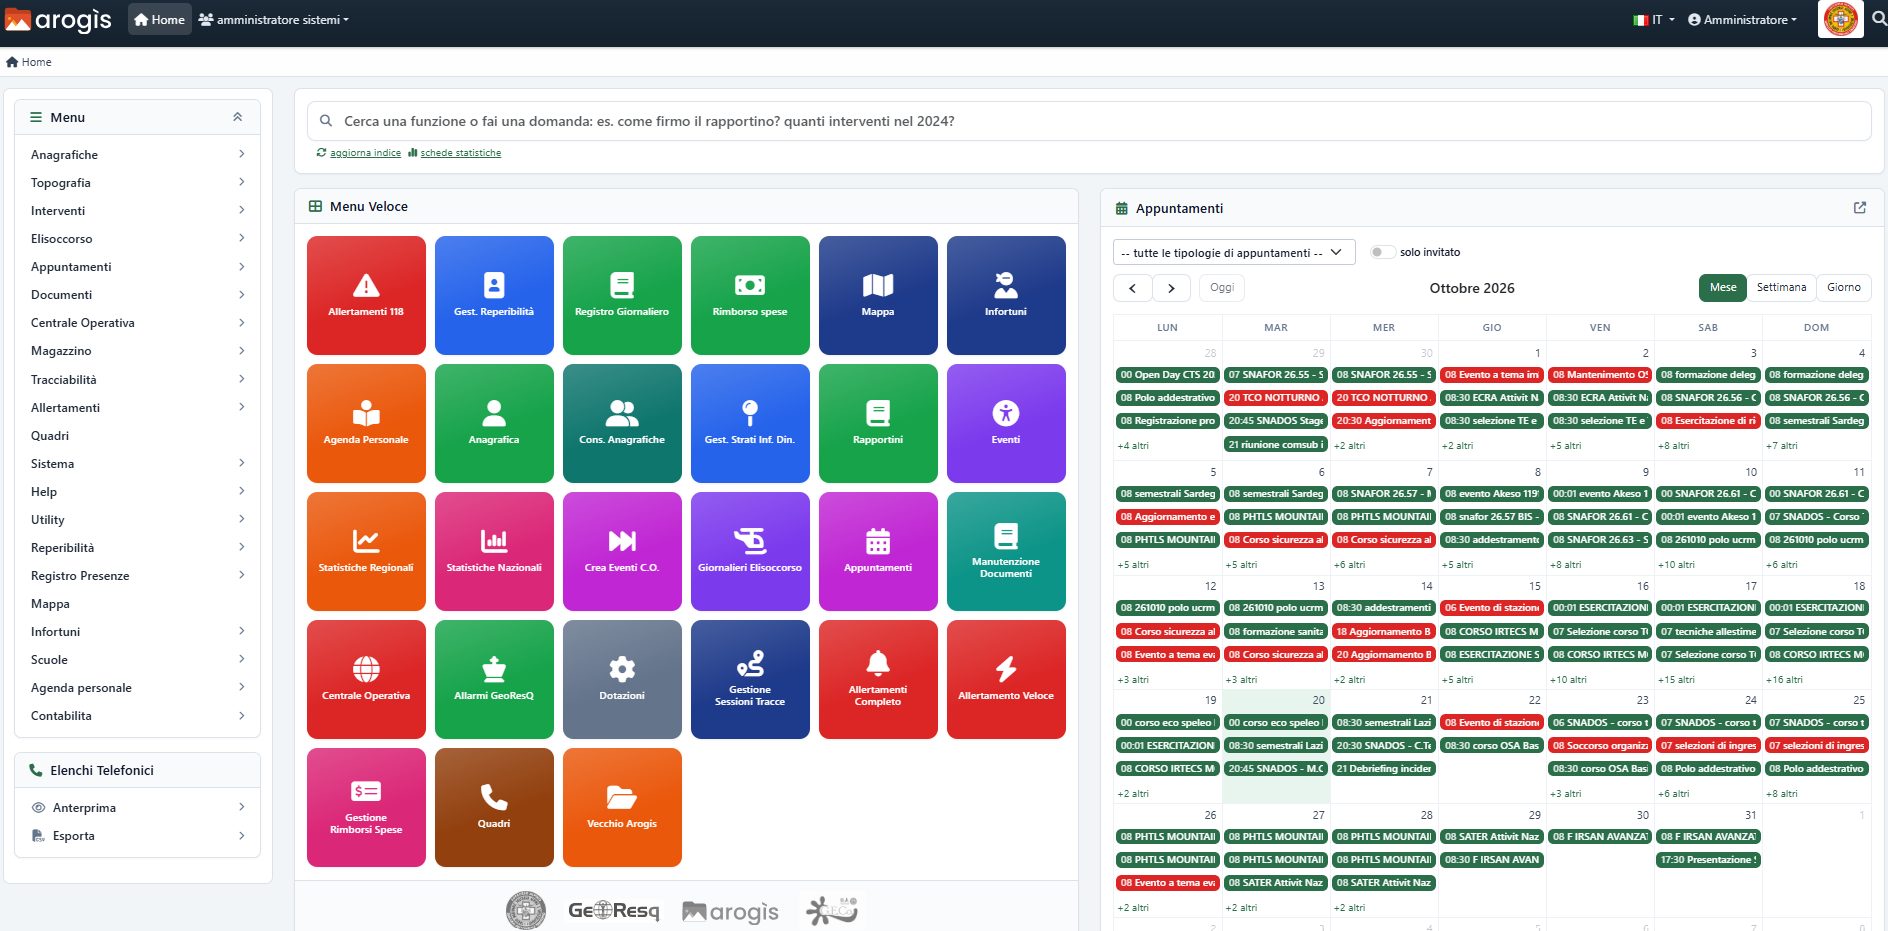This screenshot has width=1888, height=931.
Task: Click the search magnifier in top bar
Action: click(1878, 19)
